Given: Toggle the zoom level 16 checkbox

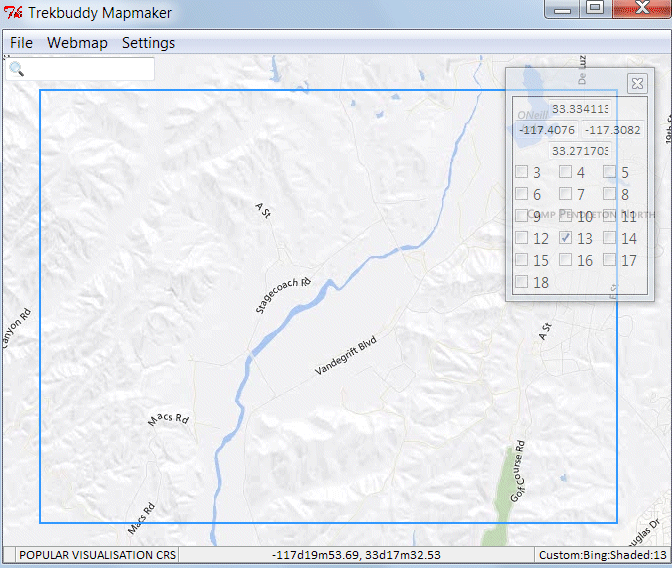Looking at the screenshot, I should pyautogui.click(x=566, y=260).
